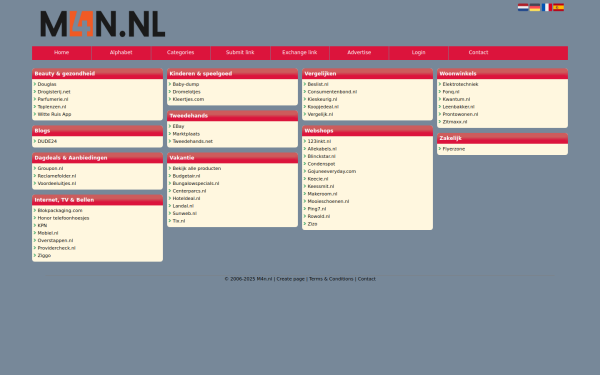600x375 pixels.
Task: Open the Zitmaxx.nl link
Action: 455,122
